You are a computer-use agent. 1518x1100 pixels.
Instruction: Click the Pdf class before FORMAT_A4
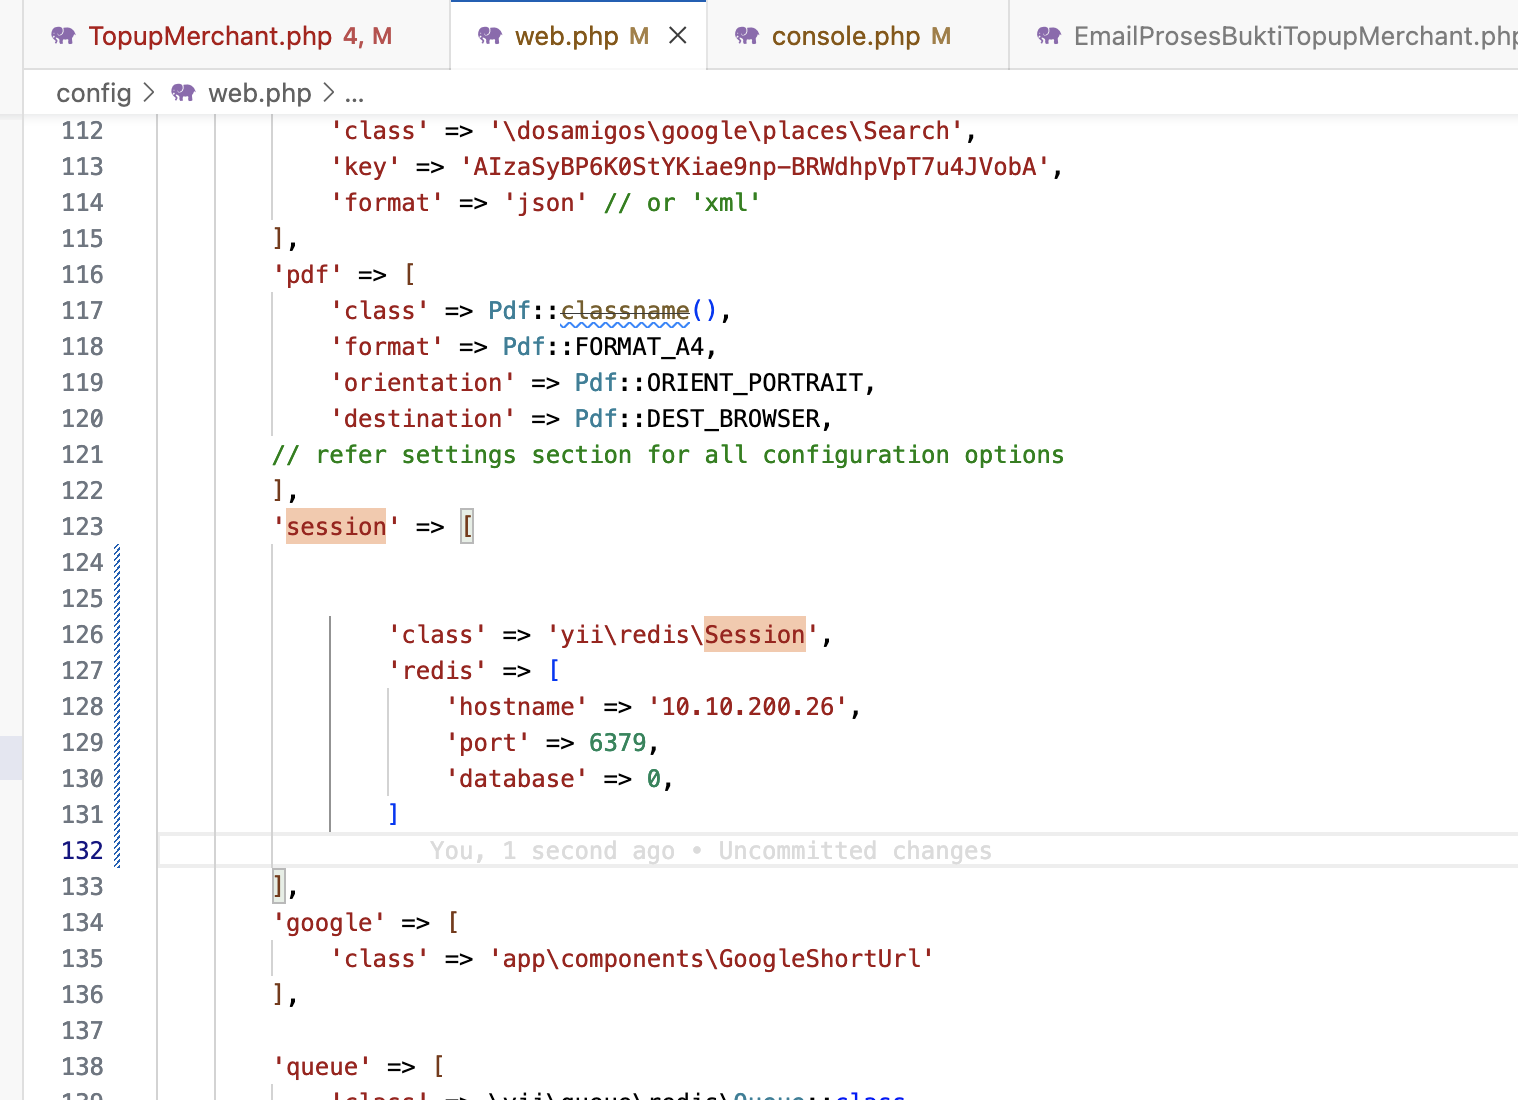(523, 347)
